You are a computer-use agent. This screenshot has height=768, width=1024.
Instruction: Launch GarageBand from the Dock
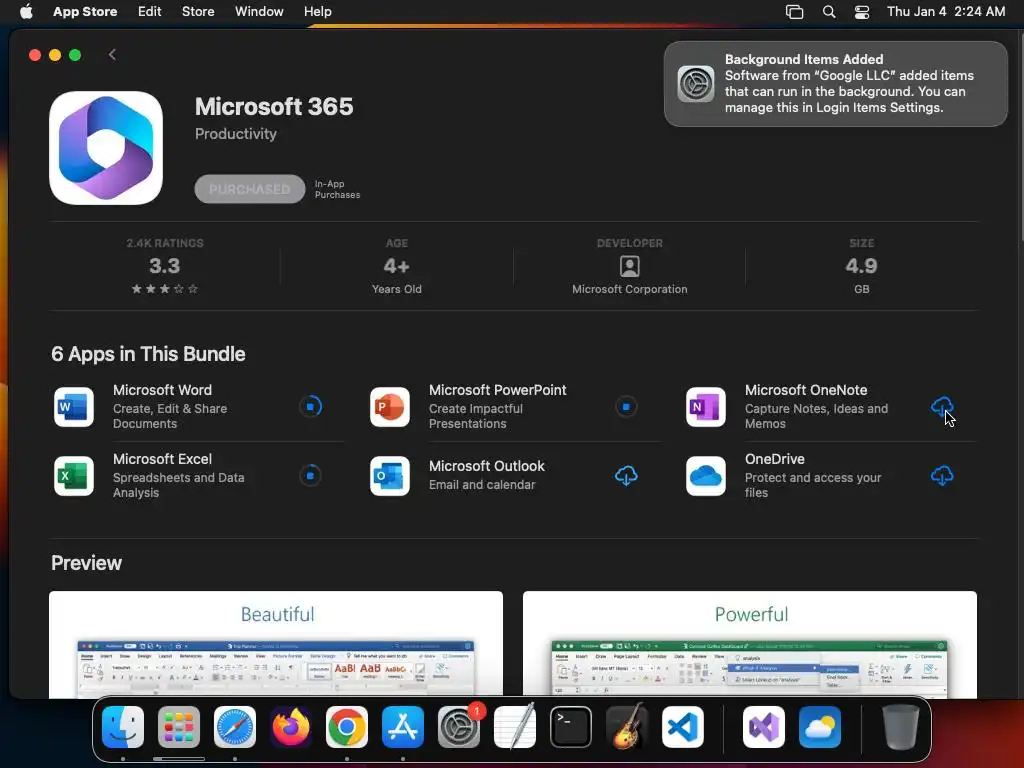627,727
